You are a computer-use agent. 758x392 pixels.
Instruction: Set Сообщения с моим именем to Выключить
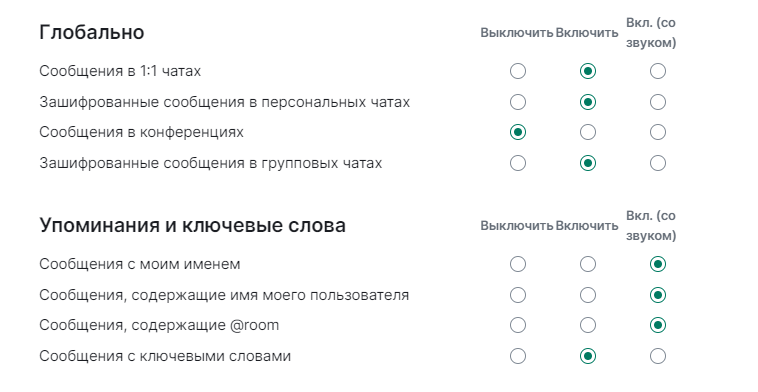click(518, 264)
